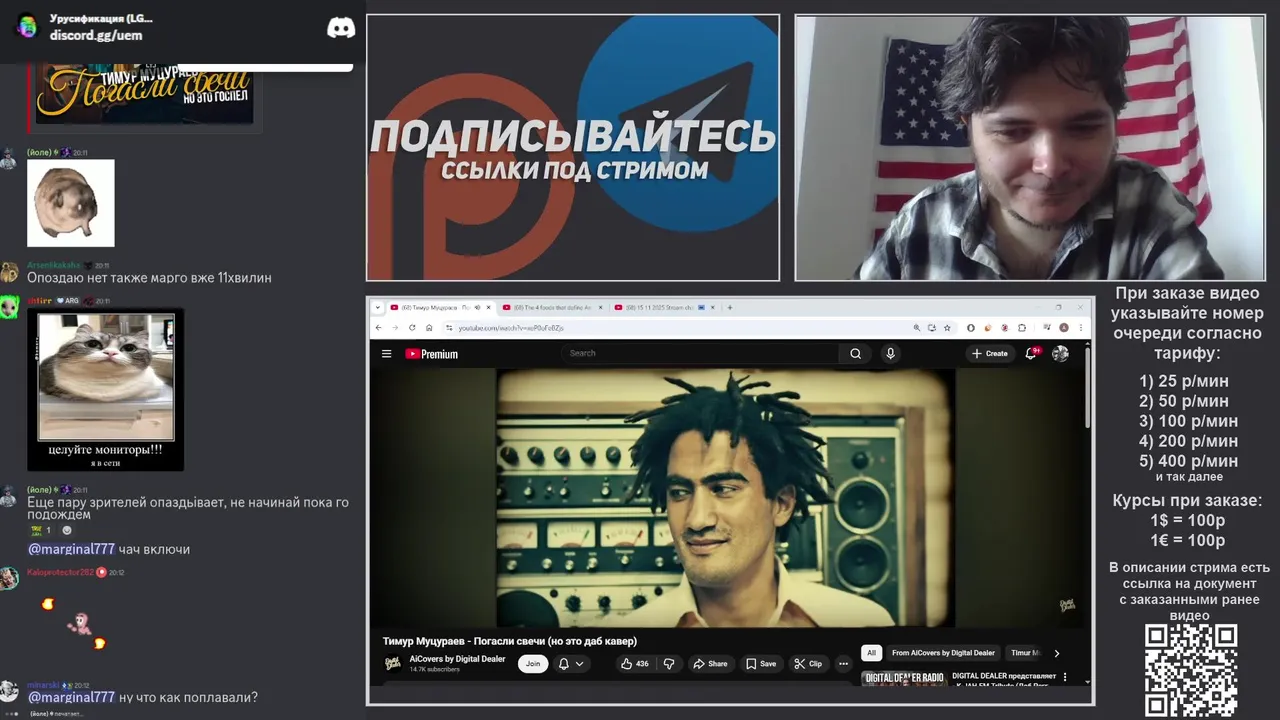
Task: Click the YouTube search magnifier button
Action: click(x=855, y=353)
